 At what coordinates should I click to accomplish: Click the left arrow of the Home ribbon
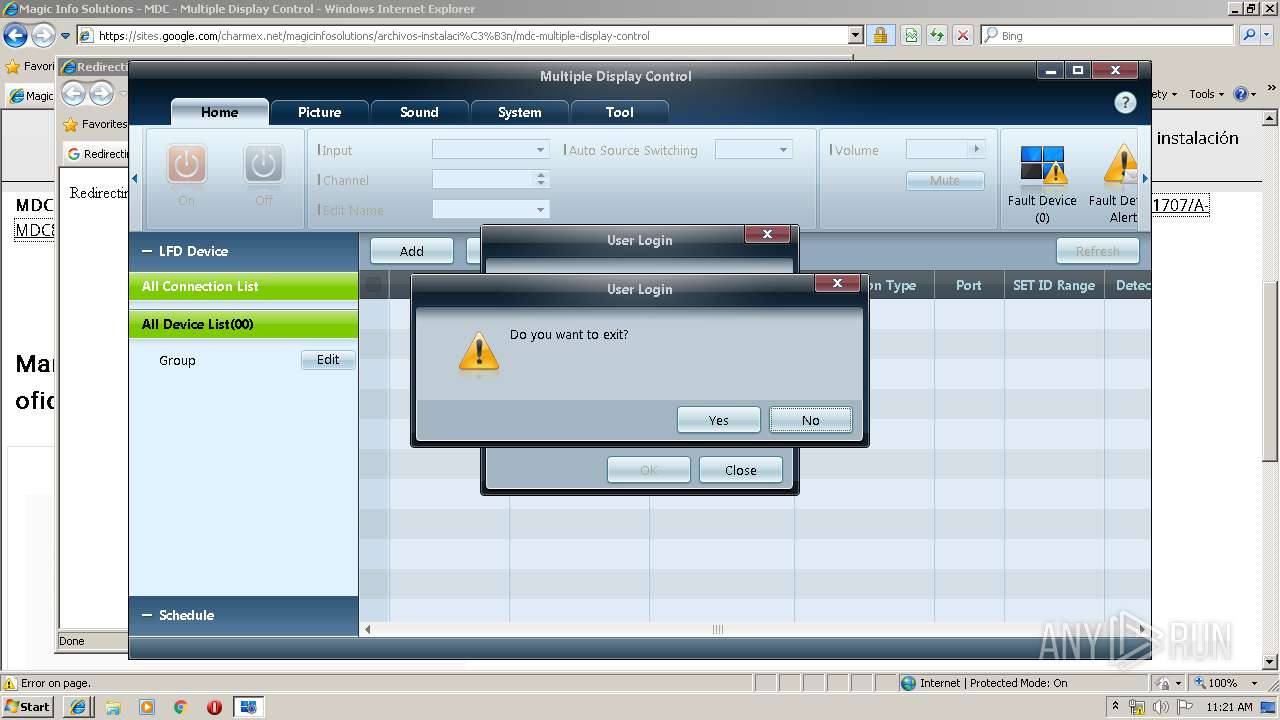coord(136,179)
